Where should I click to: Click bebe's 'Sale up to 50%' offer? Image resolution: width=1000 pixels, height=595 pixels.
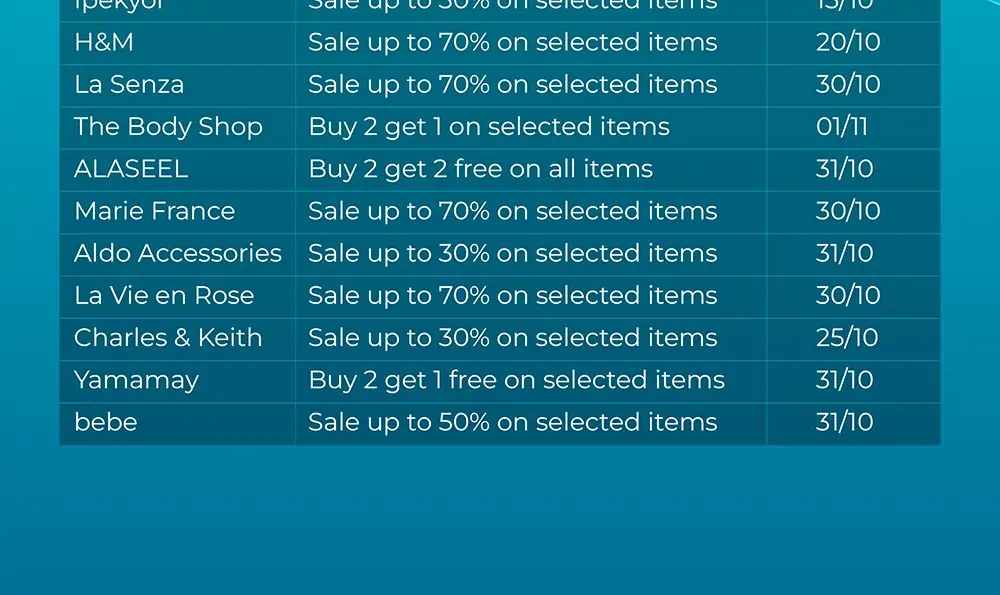pos(513,422)
